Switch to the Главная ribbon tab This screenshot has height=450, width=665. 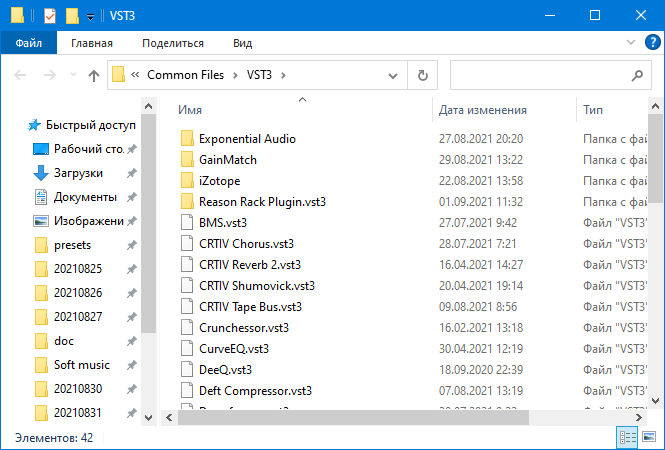92,43
